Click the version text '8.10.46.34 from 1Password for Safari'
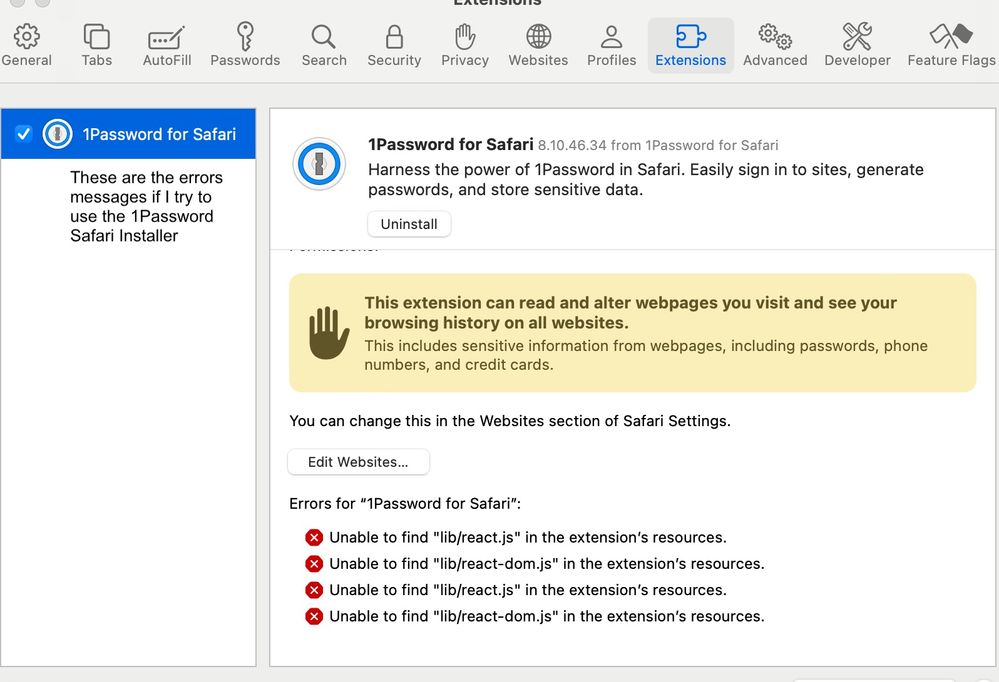The image size is (999, 682). 658,145
